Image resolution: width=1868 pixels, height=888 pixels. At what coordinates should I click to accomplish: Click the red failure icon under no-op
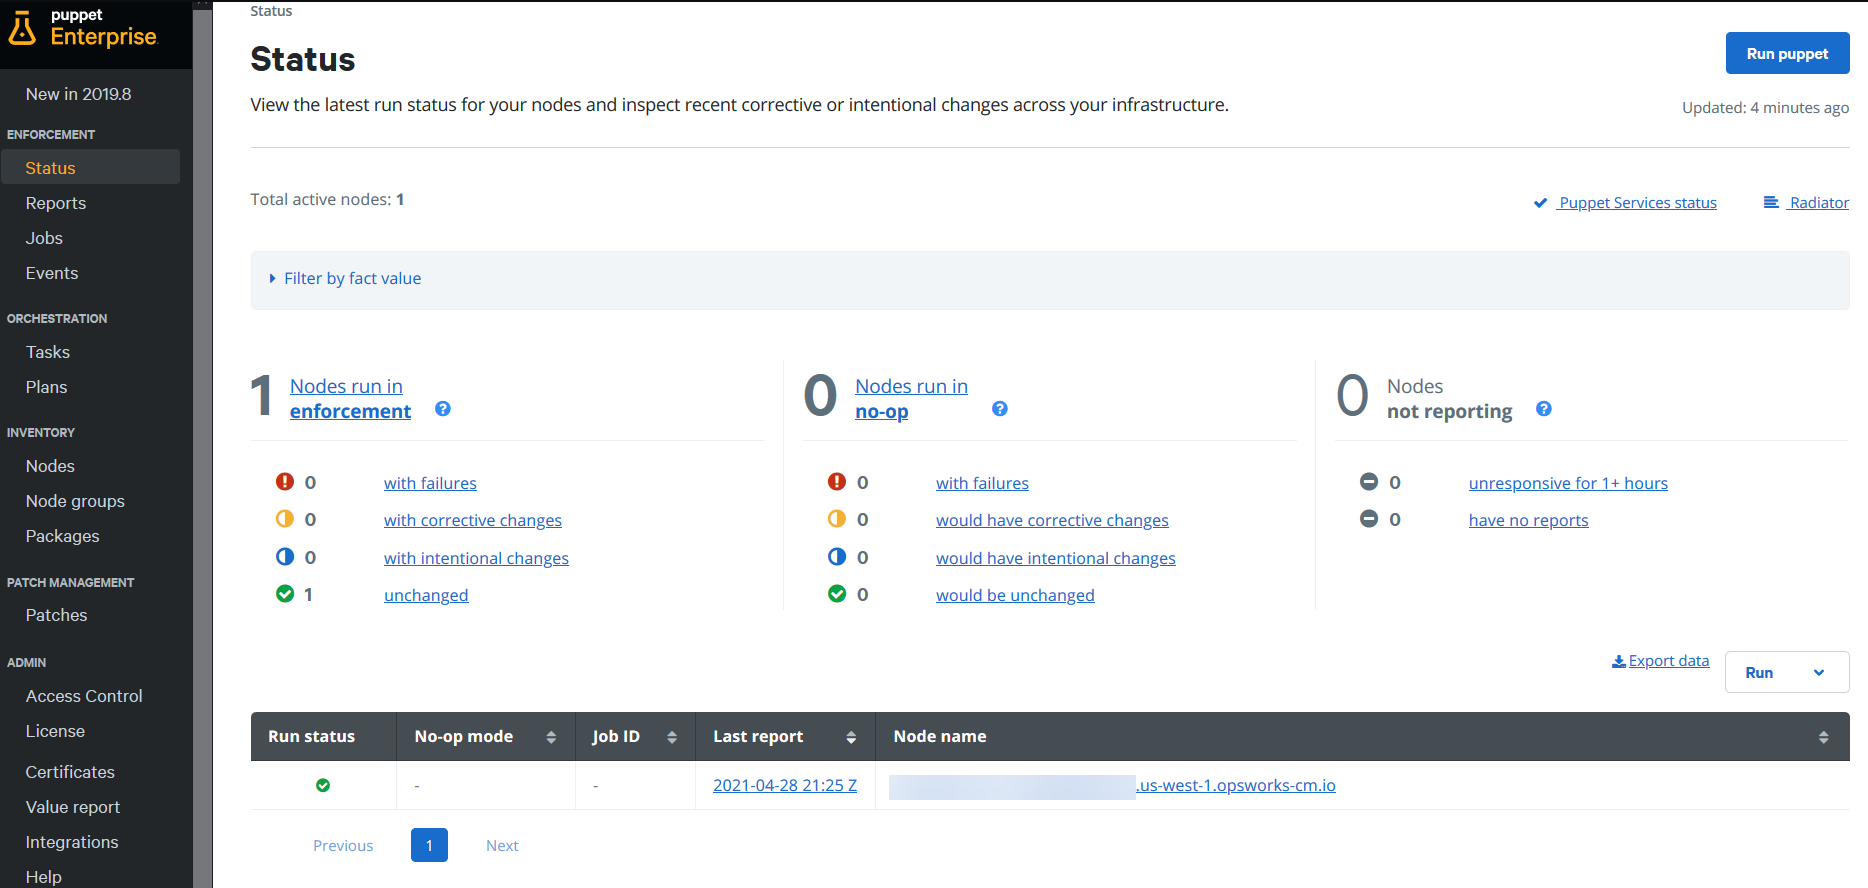837,482
